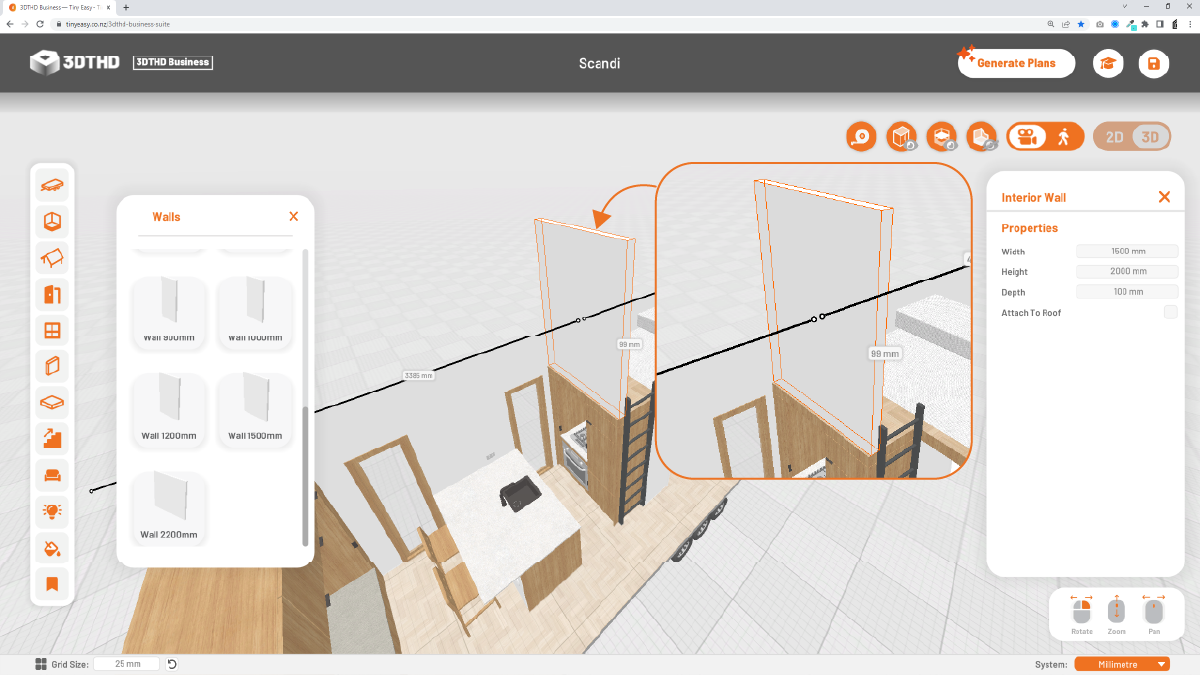Bookmark page with star icon
Screen dimensions: 1200x675
(x=1081, y=23)
